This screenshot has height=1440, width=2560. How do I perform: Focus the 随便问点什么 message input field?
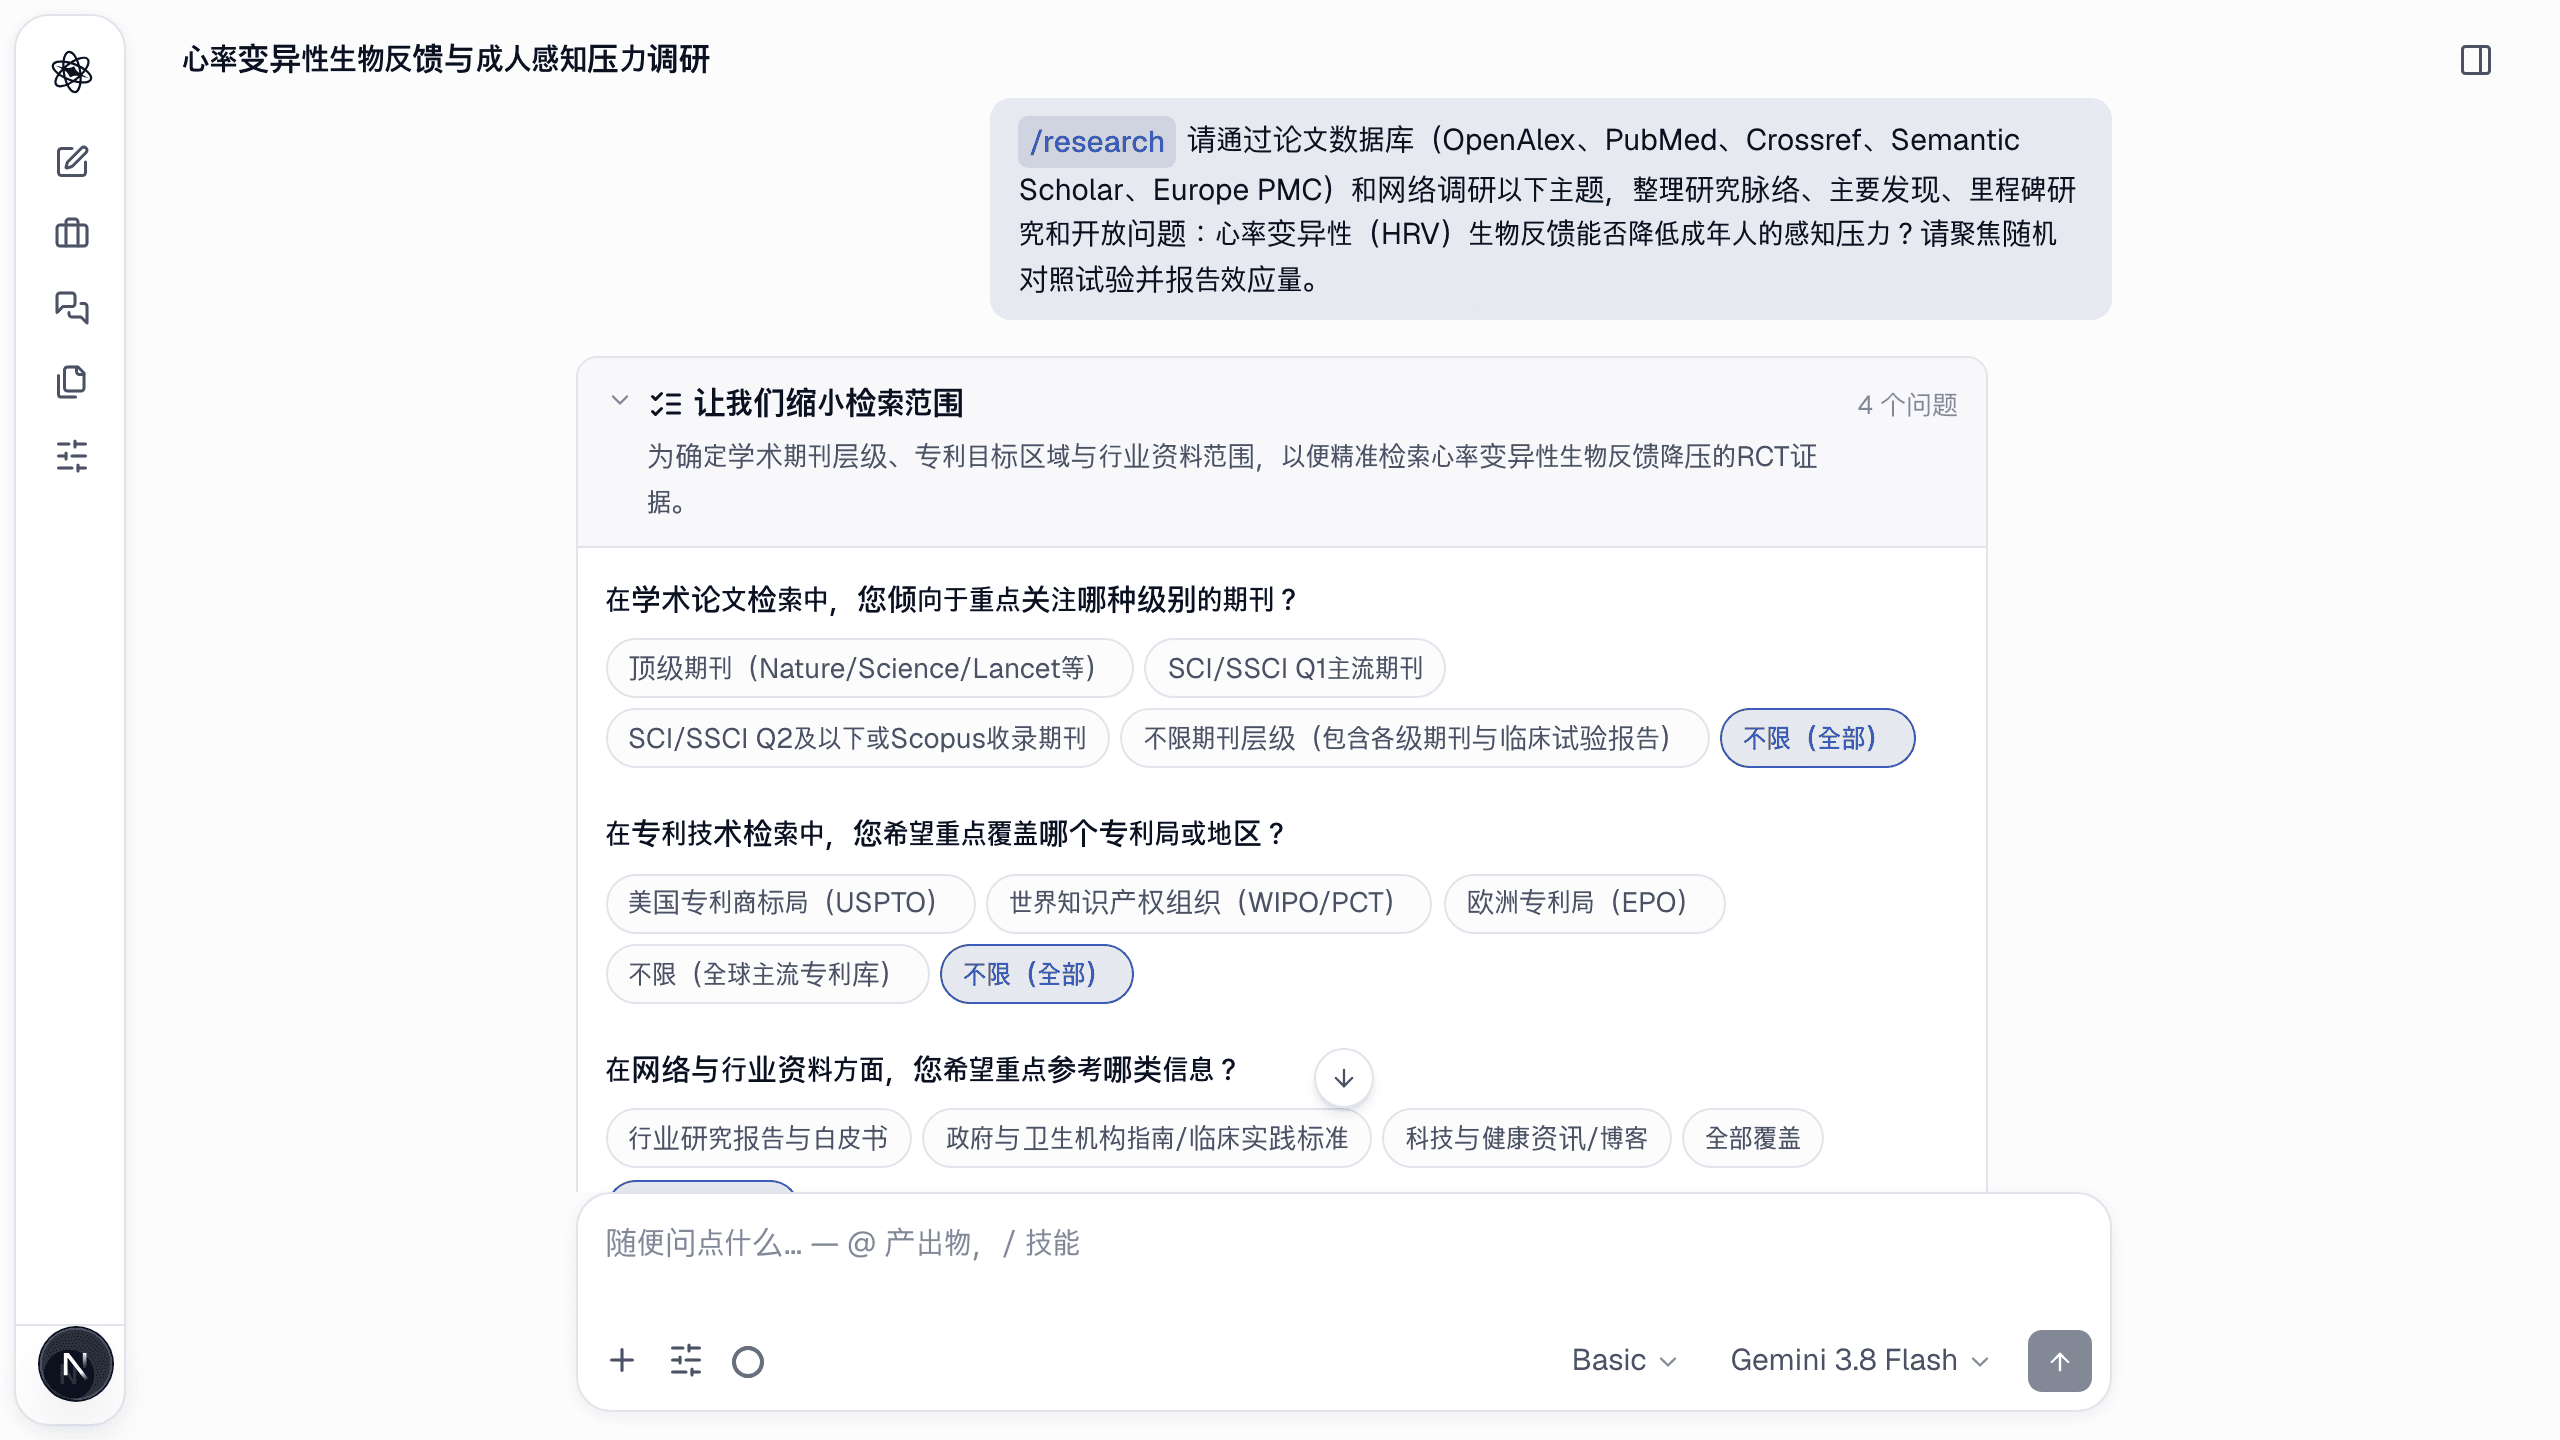click(1344, 1243)
